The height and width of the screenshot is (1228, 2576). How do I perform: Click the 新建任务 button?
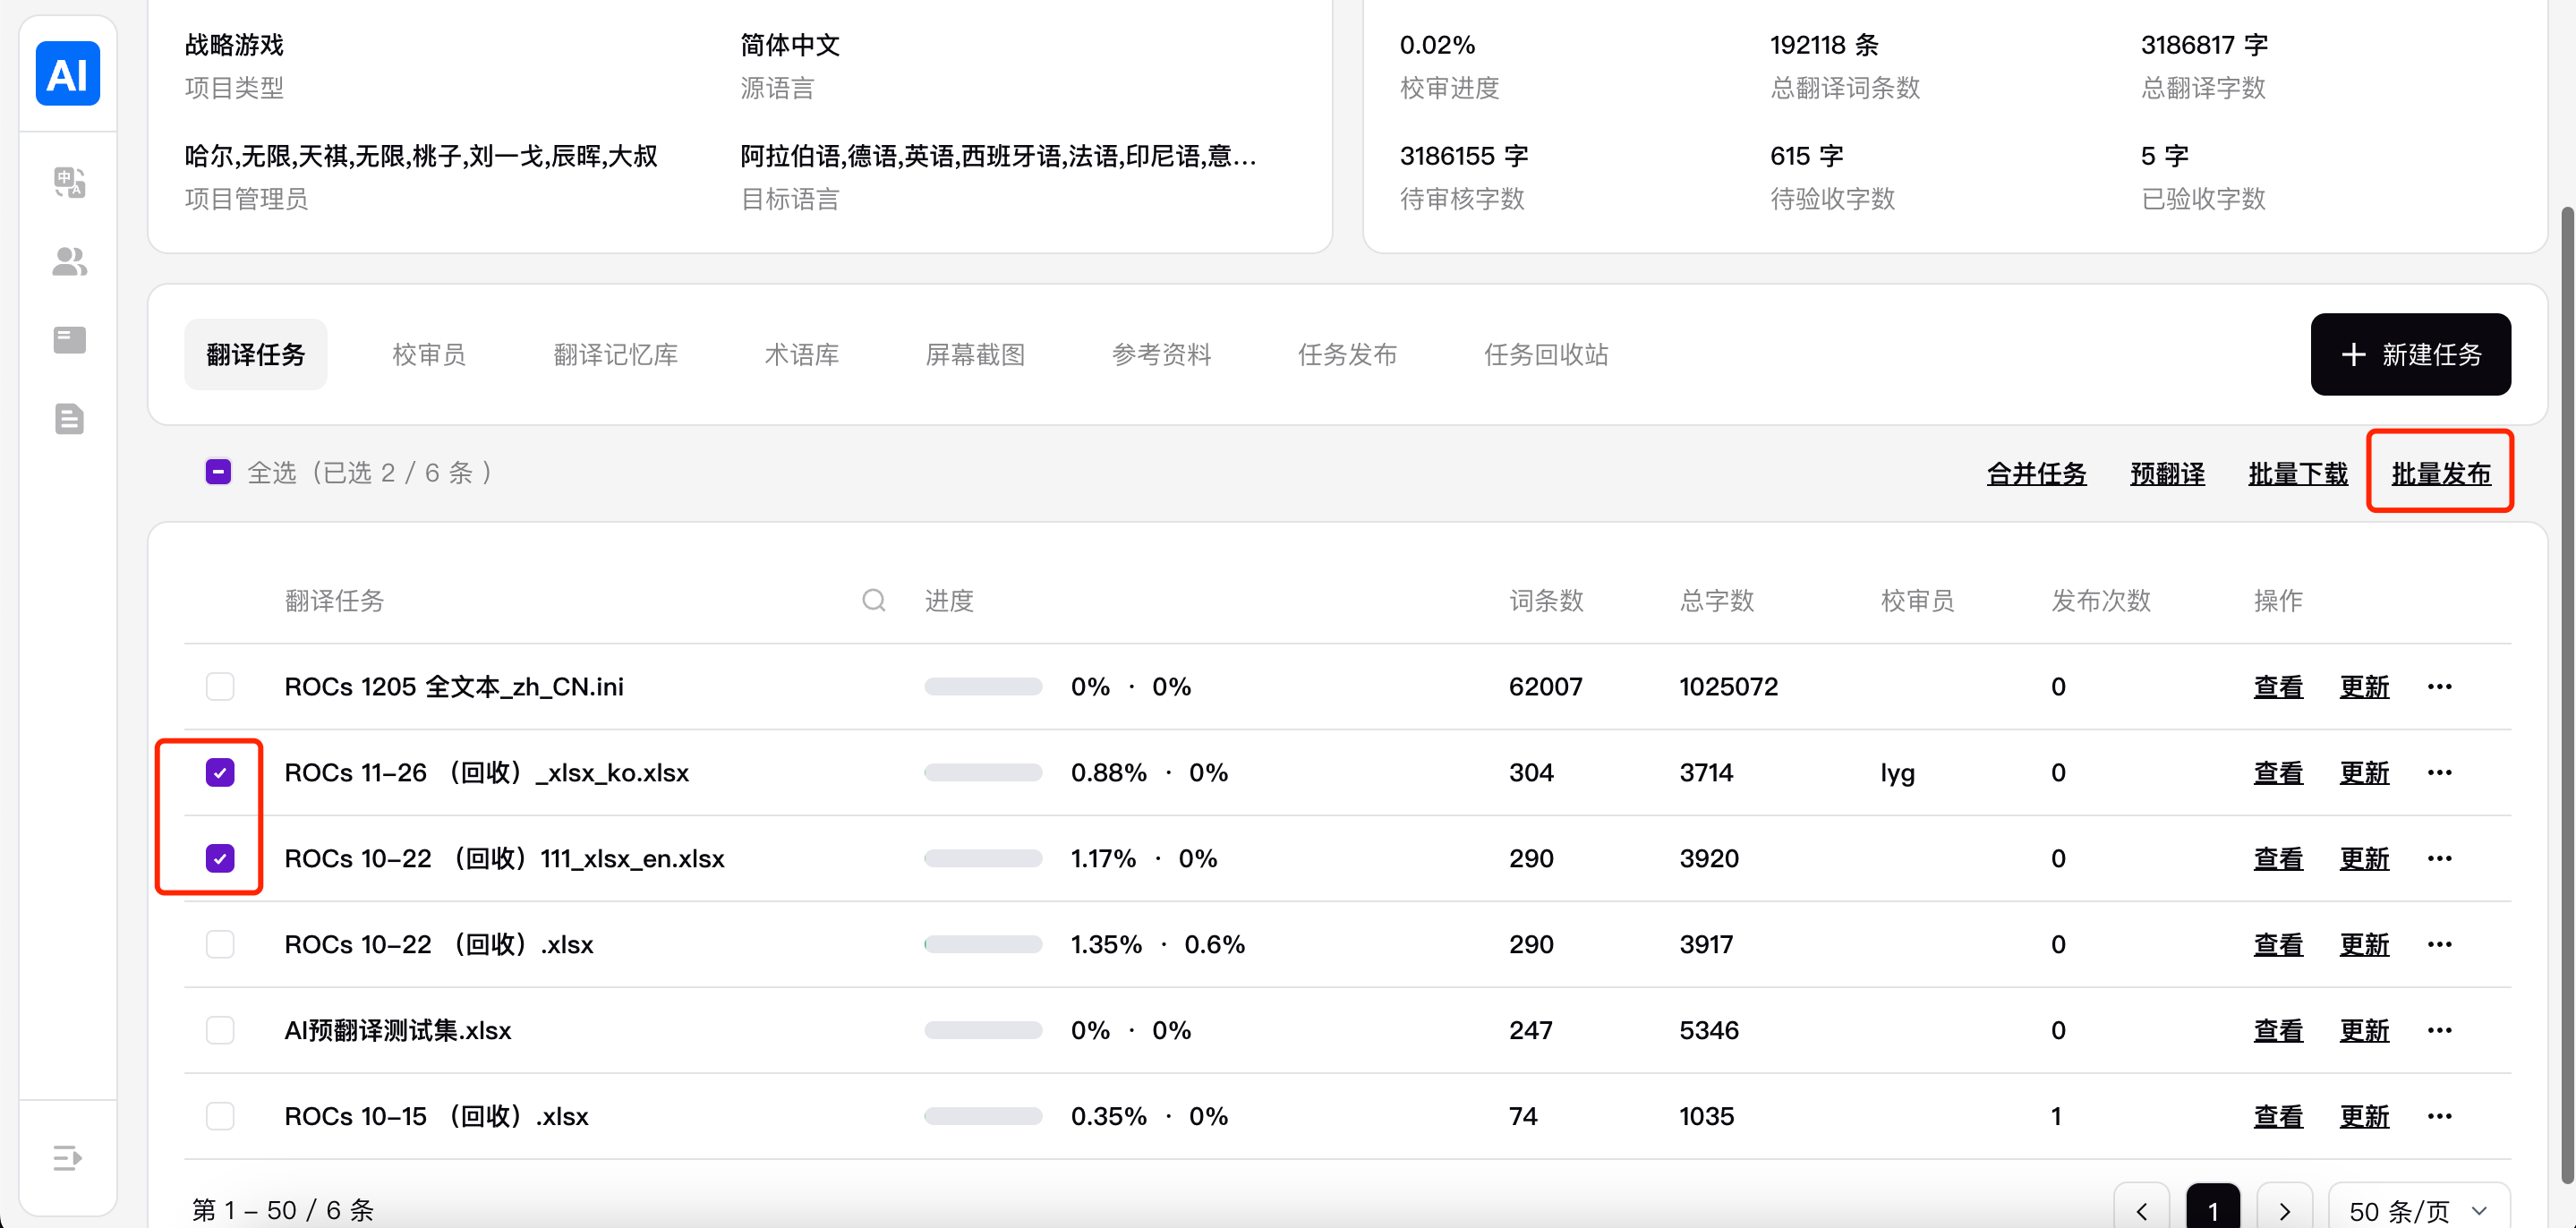[x=2410, y=355]
